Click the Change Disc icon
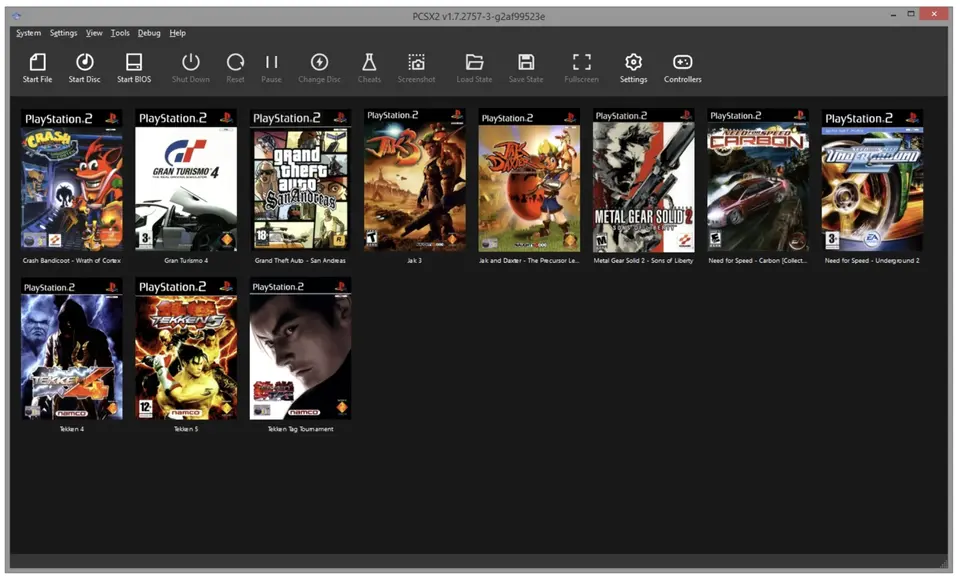This screenshot has width=960, height=578. pos(319,62)
